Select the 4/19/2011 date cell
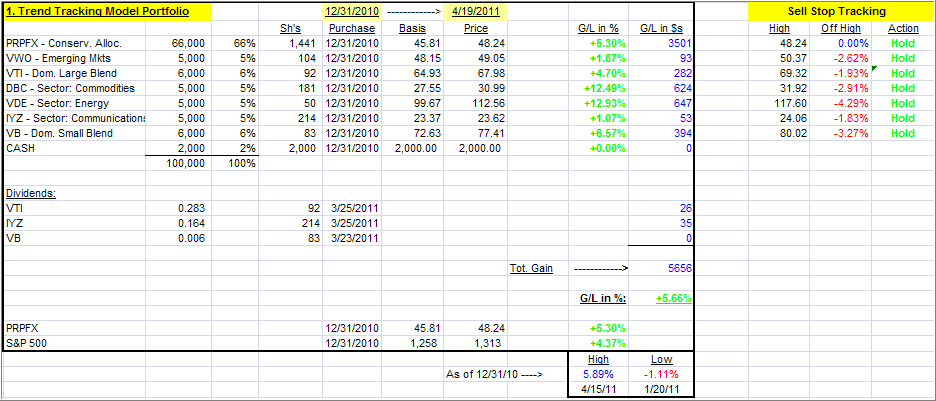Screen dimensions: 936x401 [x=475, y=11]
